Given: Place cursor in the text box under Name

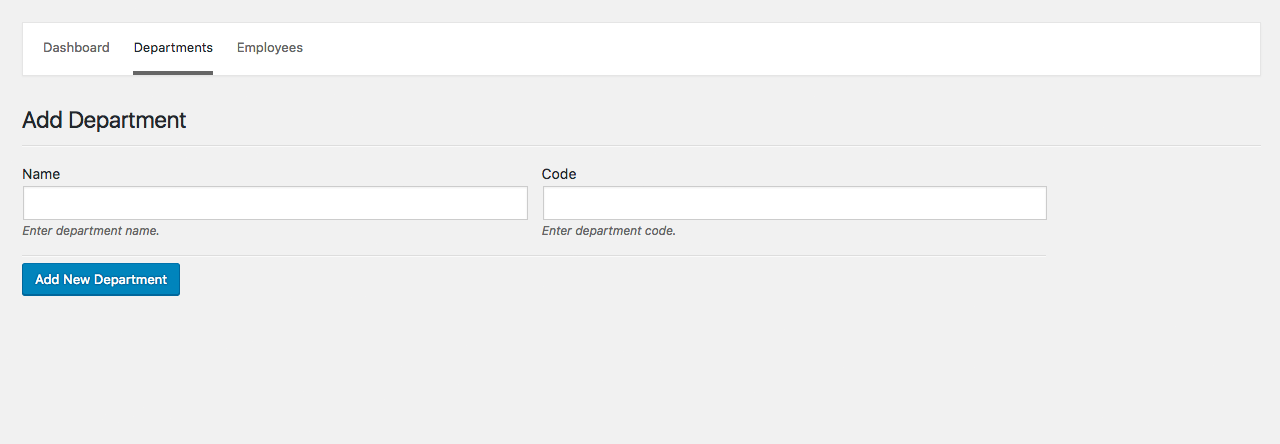Looking at the screenshot, I should [x=275, y=203].
